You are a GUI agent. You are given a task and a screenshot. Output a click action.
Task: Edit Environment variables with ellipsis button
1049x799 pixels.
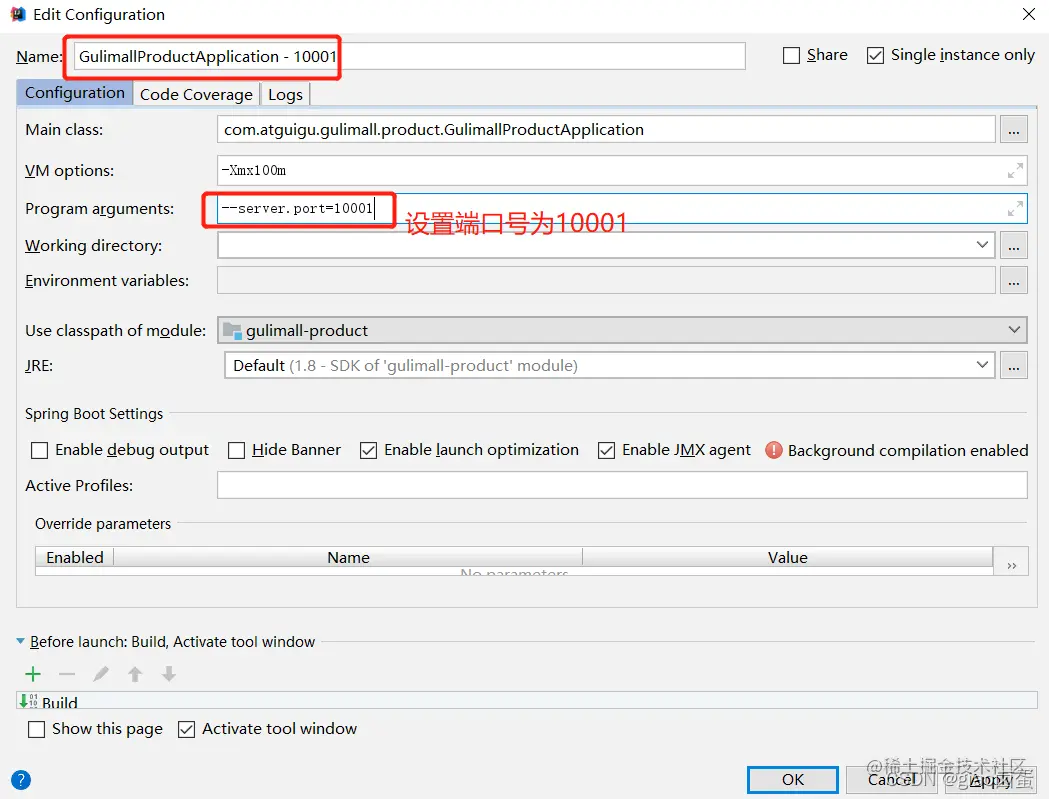pyautogui.click(x=1014, y=280)
